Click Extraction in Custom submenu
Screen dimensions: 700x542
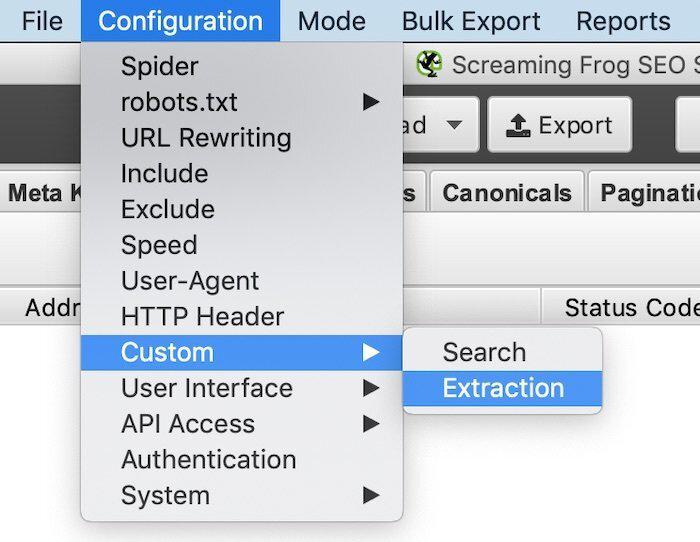click(x=503, y=388)
